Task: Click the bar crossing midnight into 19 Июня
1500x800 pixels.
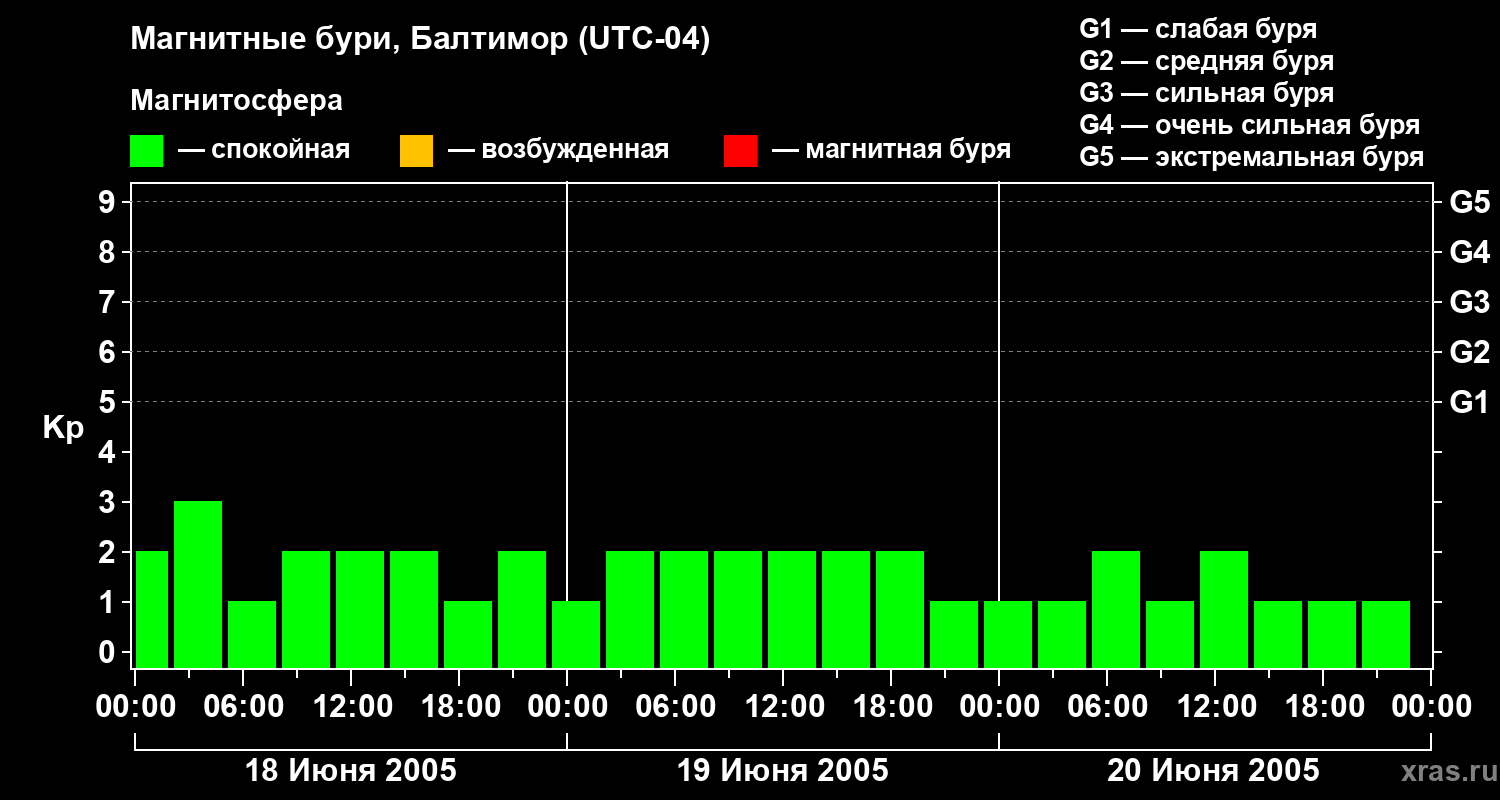Action: [x=576, y=634]
